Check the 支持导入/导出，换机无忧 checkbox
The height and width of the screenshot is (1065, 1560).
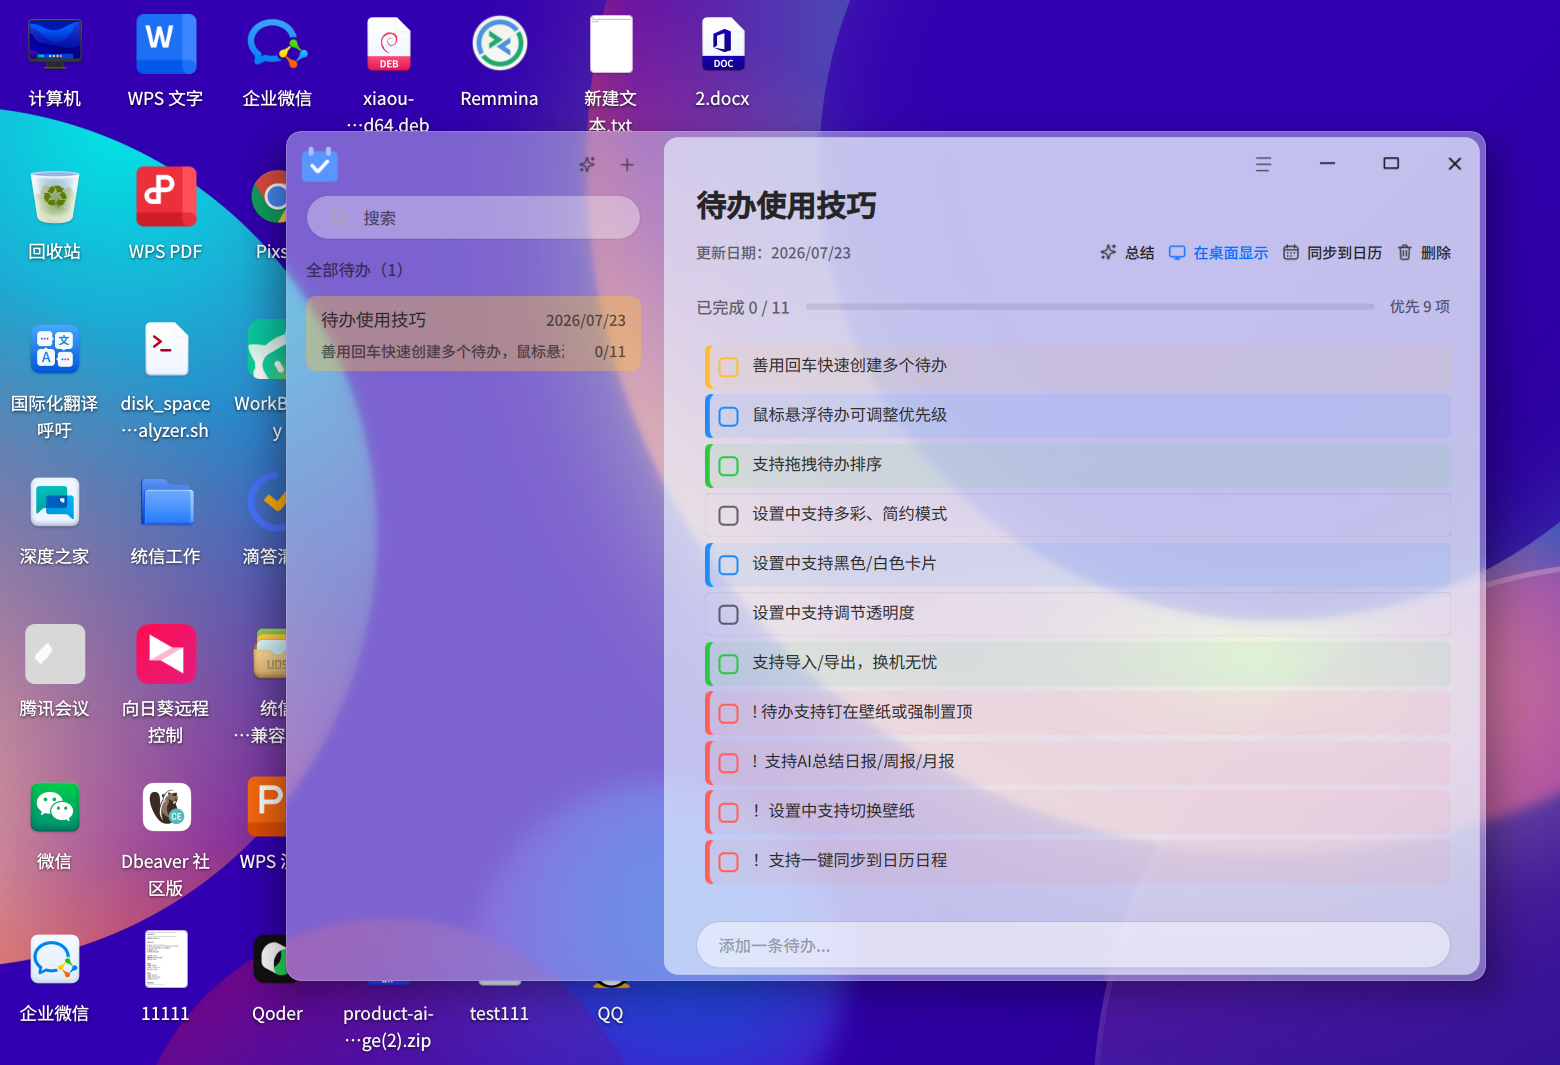[729, 664]
